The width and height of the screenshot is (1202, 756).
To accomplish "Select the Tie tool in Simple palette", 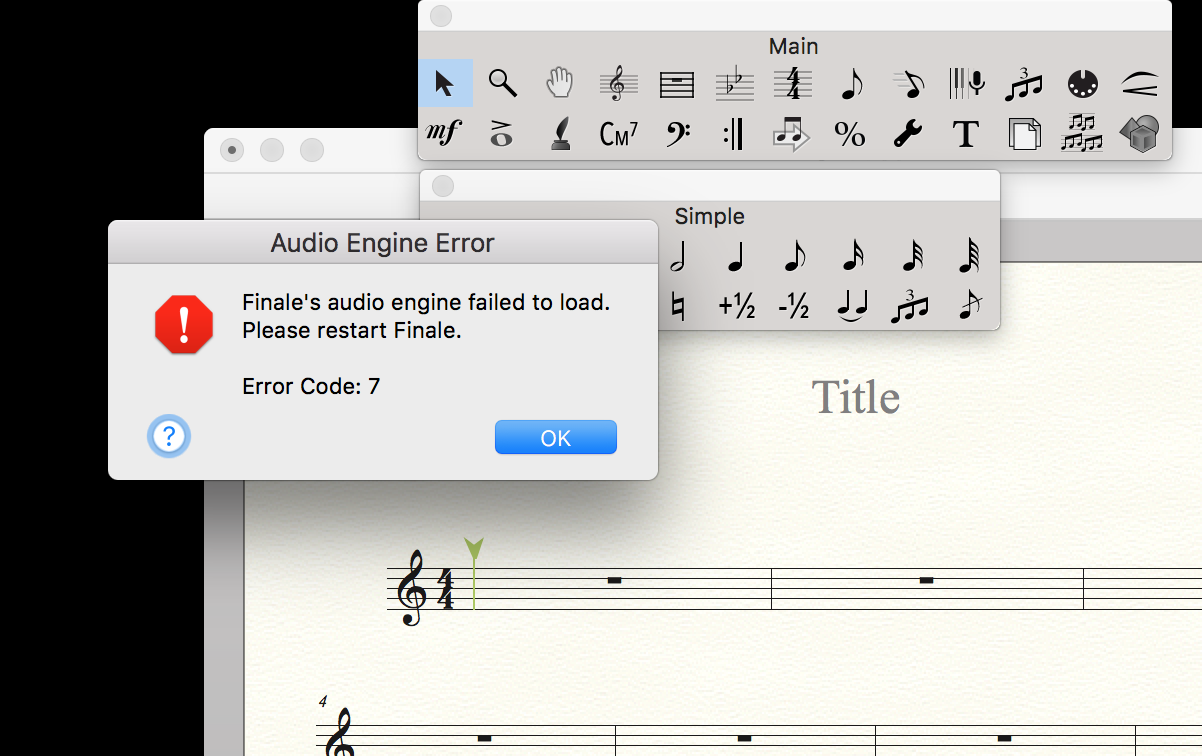I will coord(851,307).
